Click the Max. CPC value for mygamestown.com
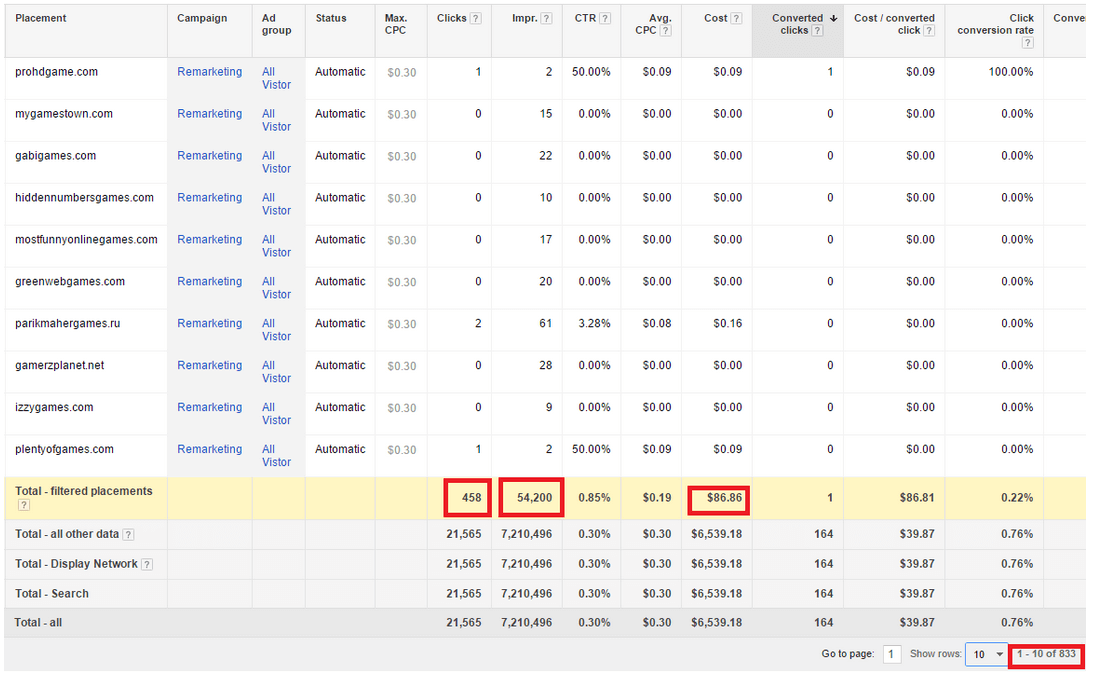 pyautogui.click(x=401, y=114)
